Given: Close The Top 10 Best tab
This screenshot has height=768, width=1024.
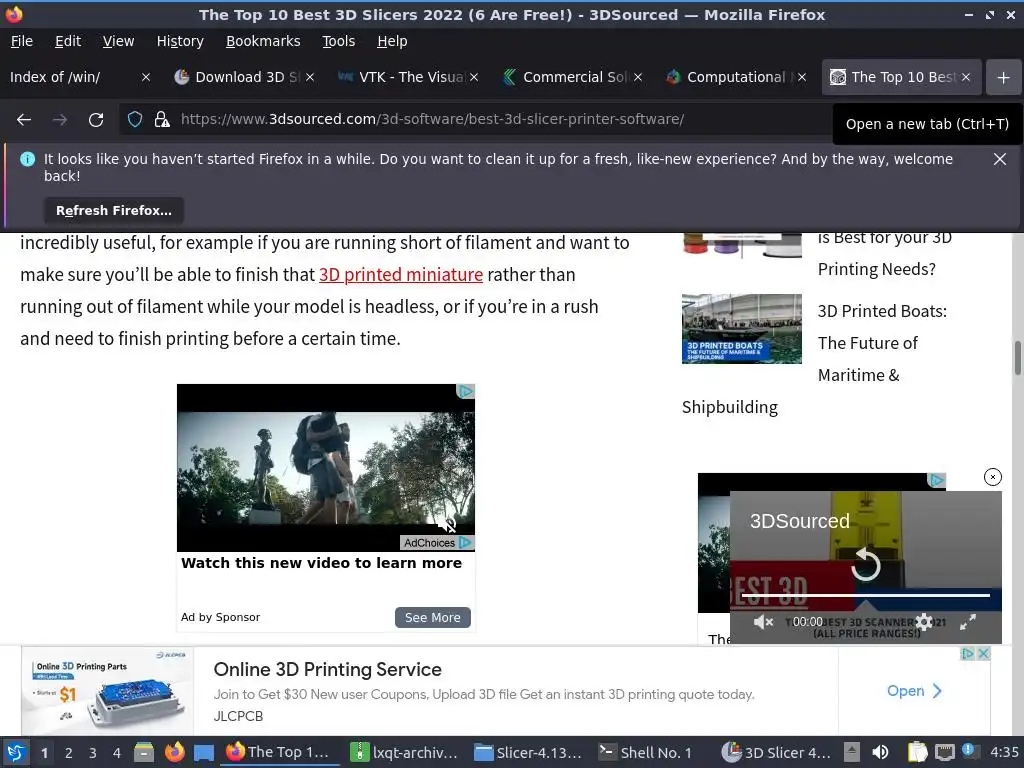Looking at the screenshot, I should tap(965, 77).
